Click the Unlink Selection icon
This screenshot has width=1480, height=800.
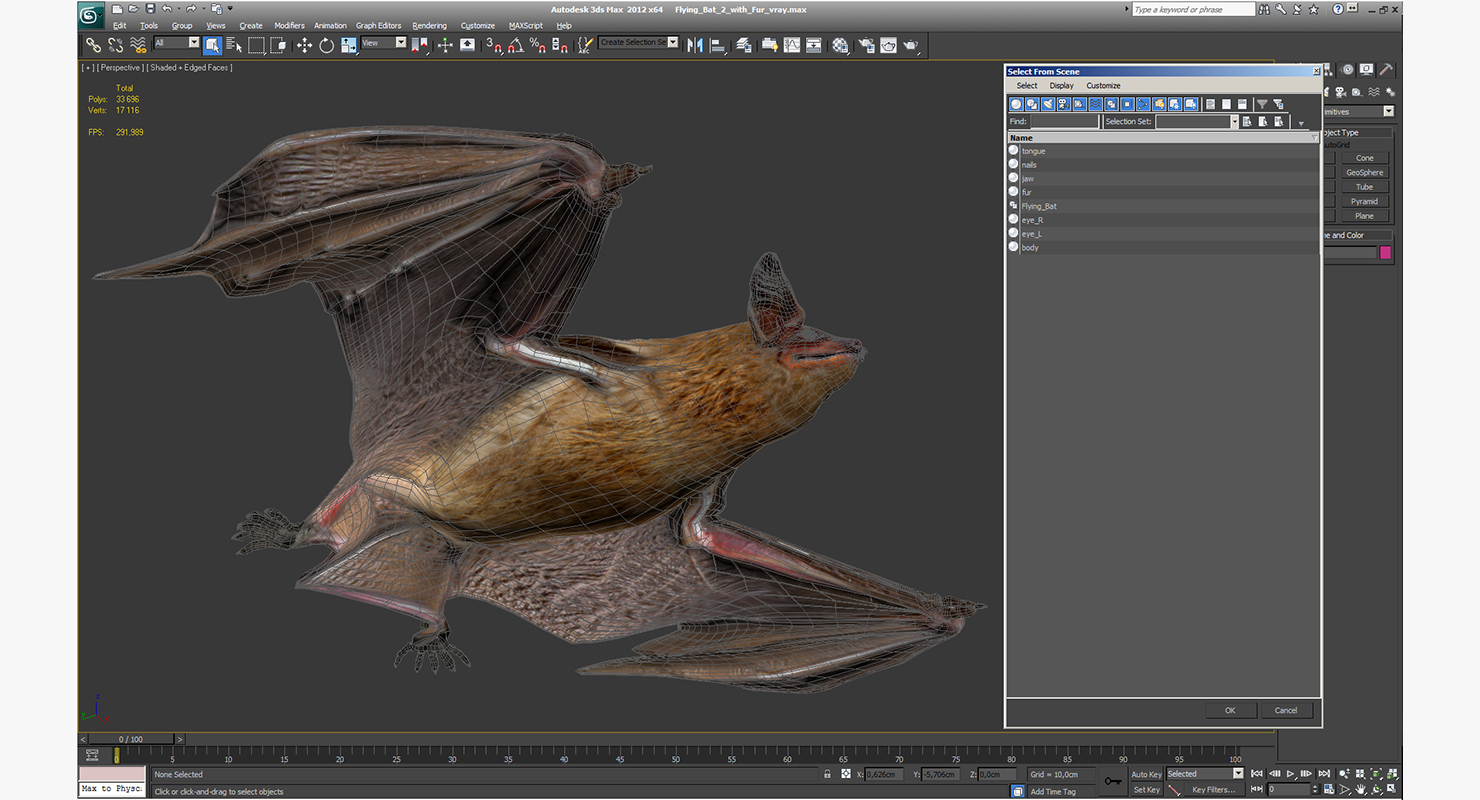(115, 45)
